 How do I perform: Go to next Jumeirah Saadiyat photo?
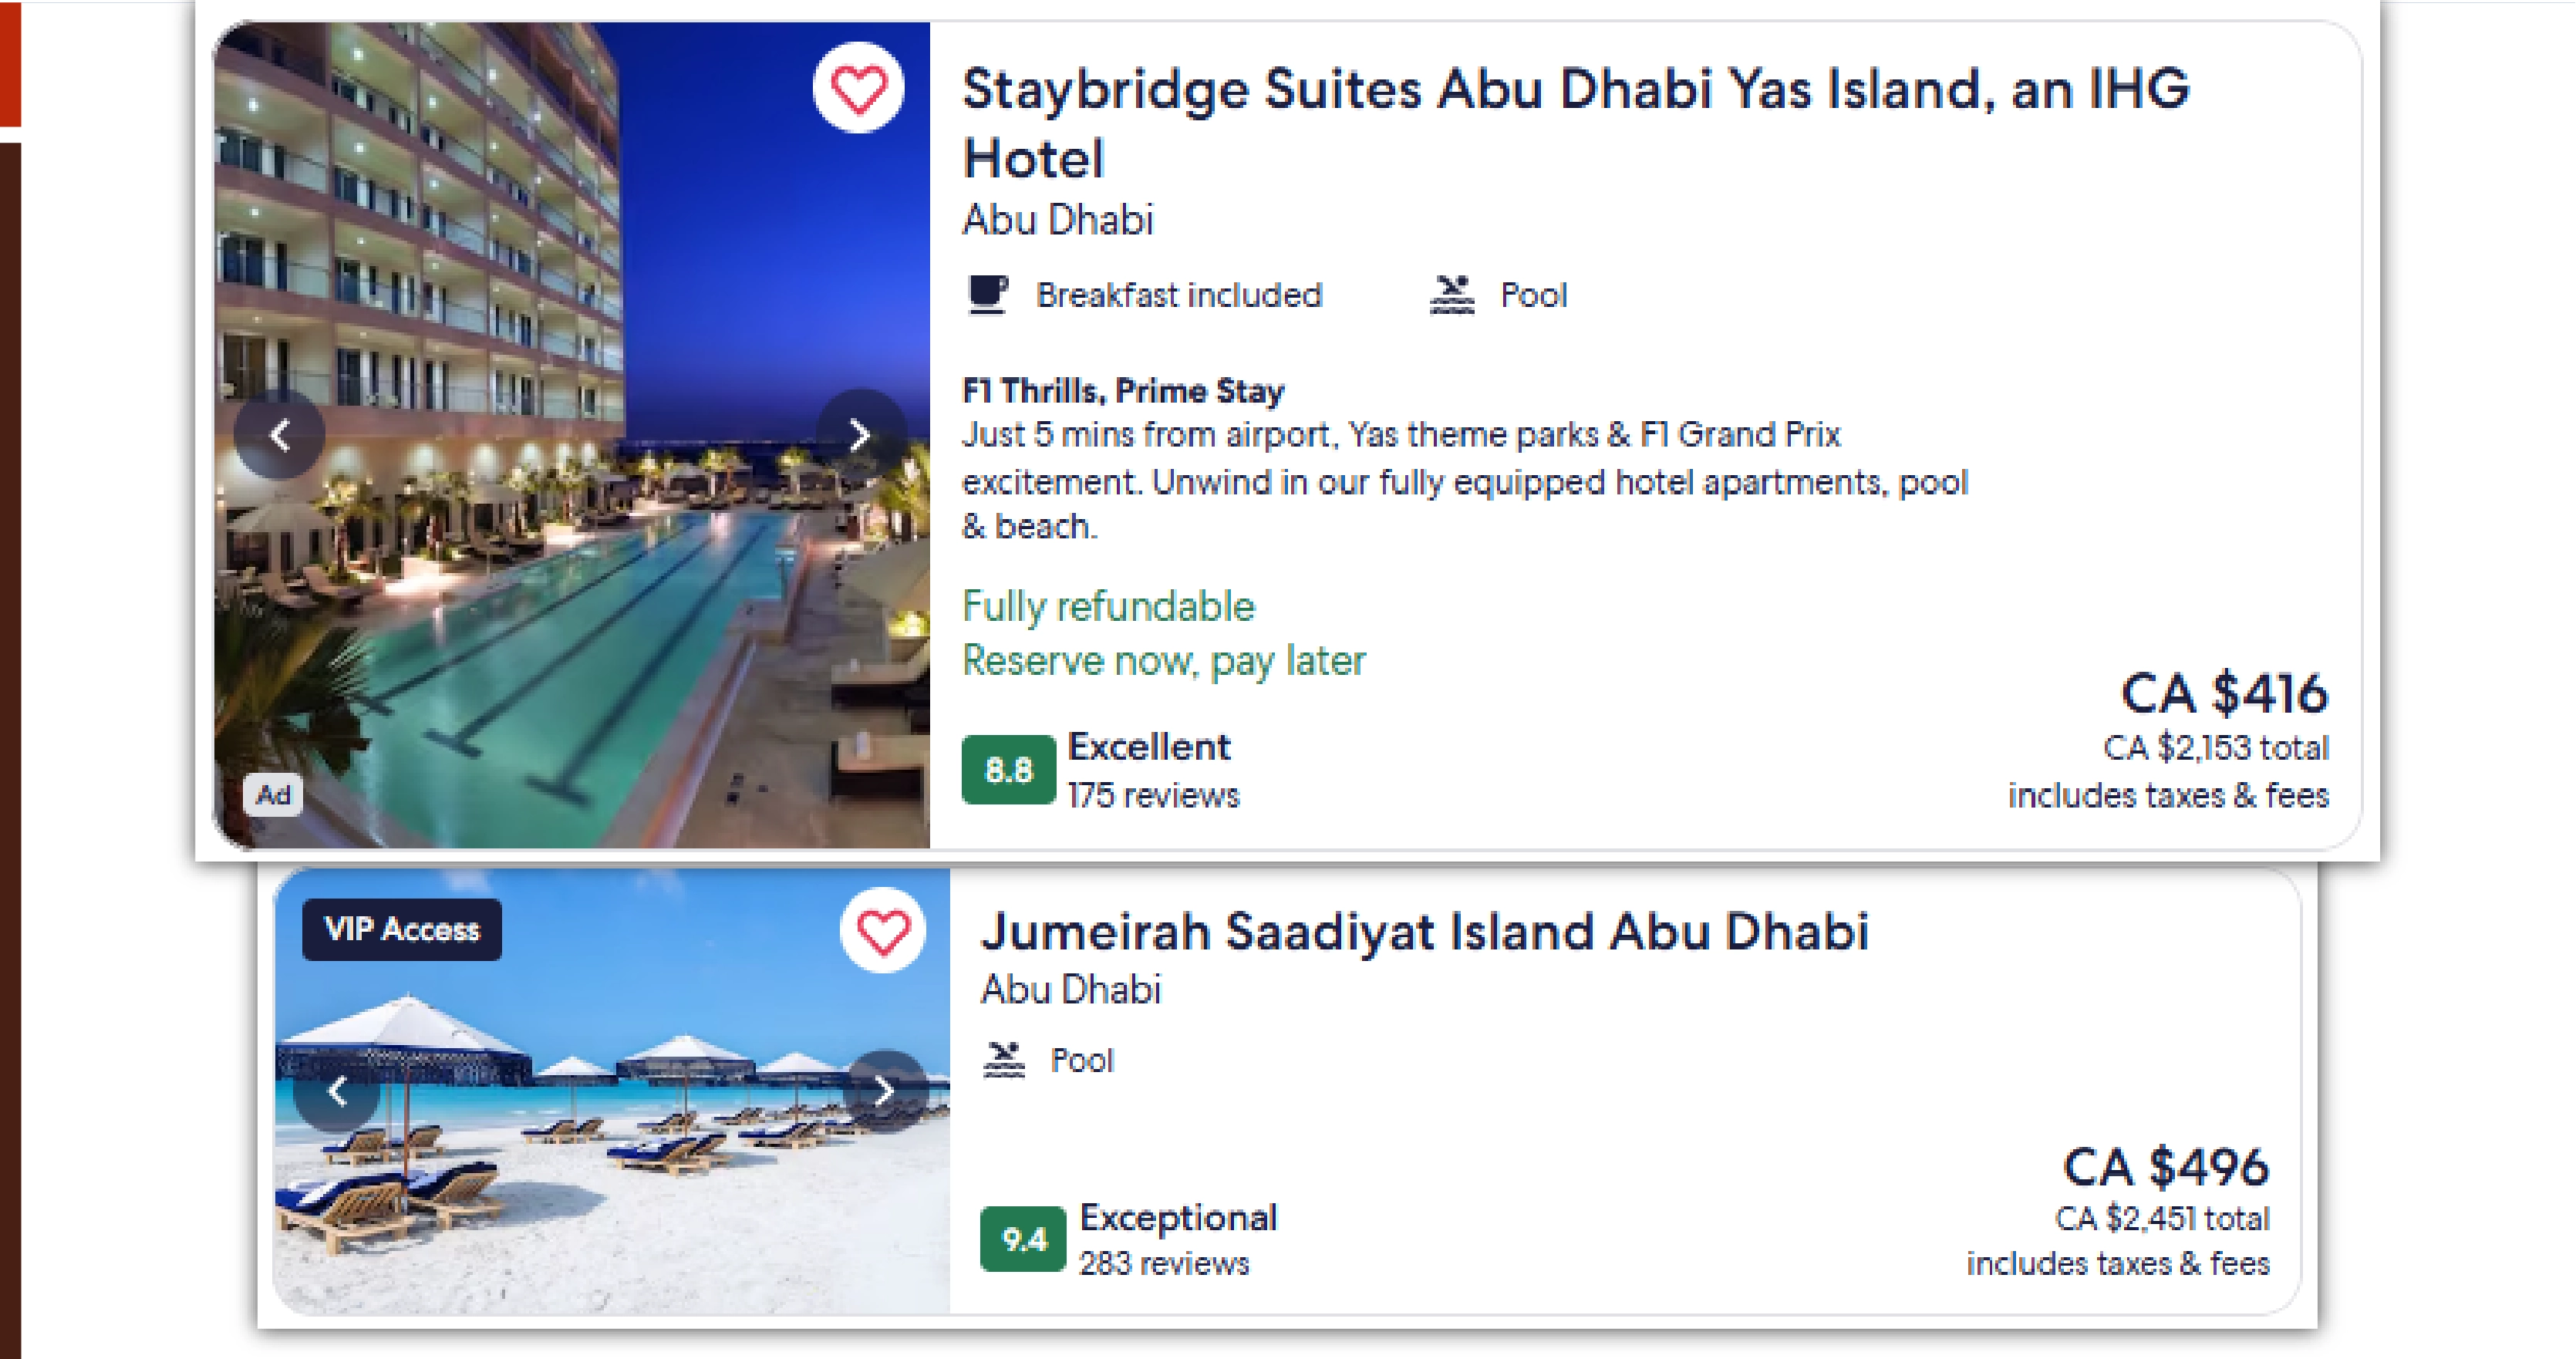(x=884, y=1090)
